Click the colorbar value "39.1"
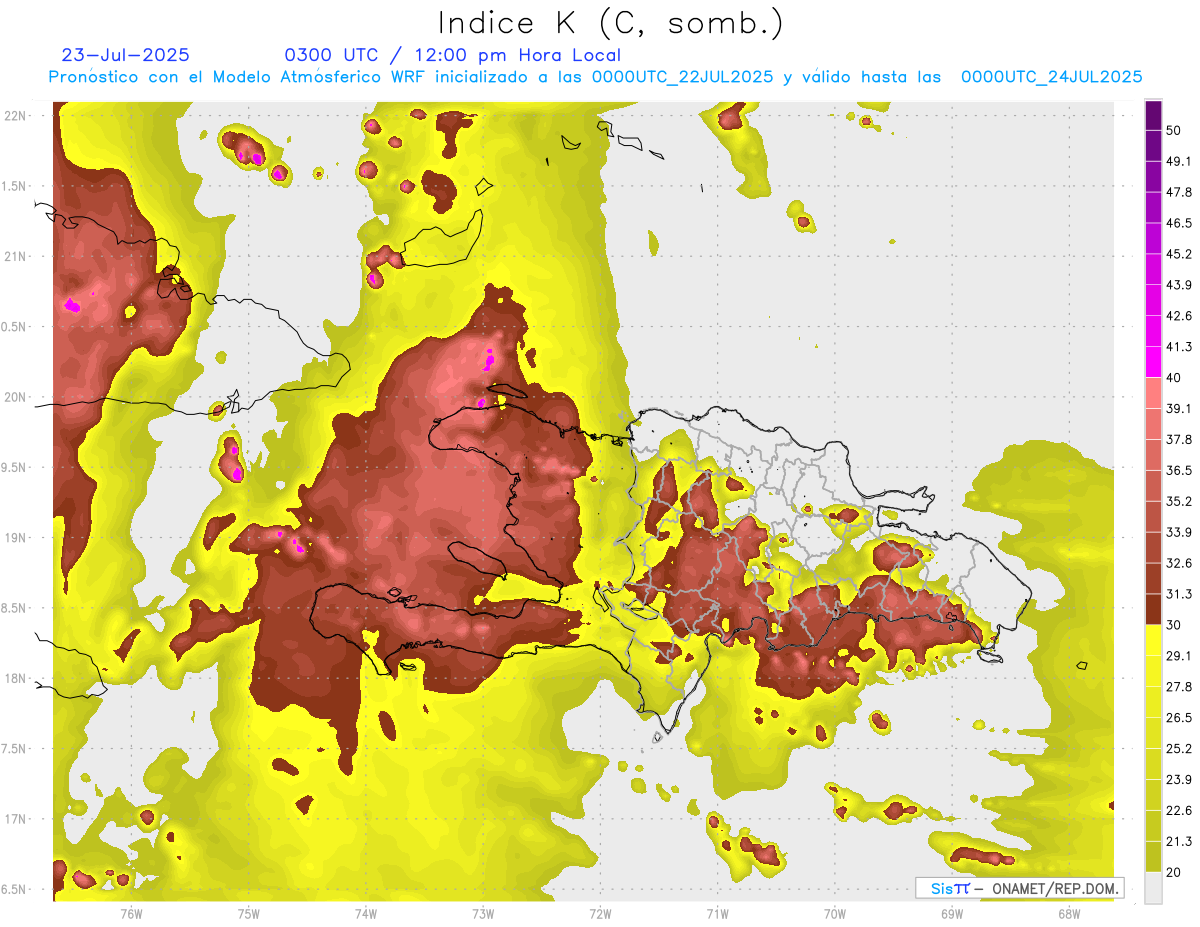The width and height of the screenshot is (1200, 927). coord(1179,409)
